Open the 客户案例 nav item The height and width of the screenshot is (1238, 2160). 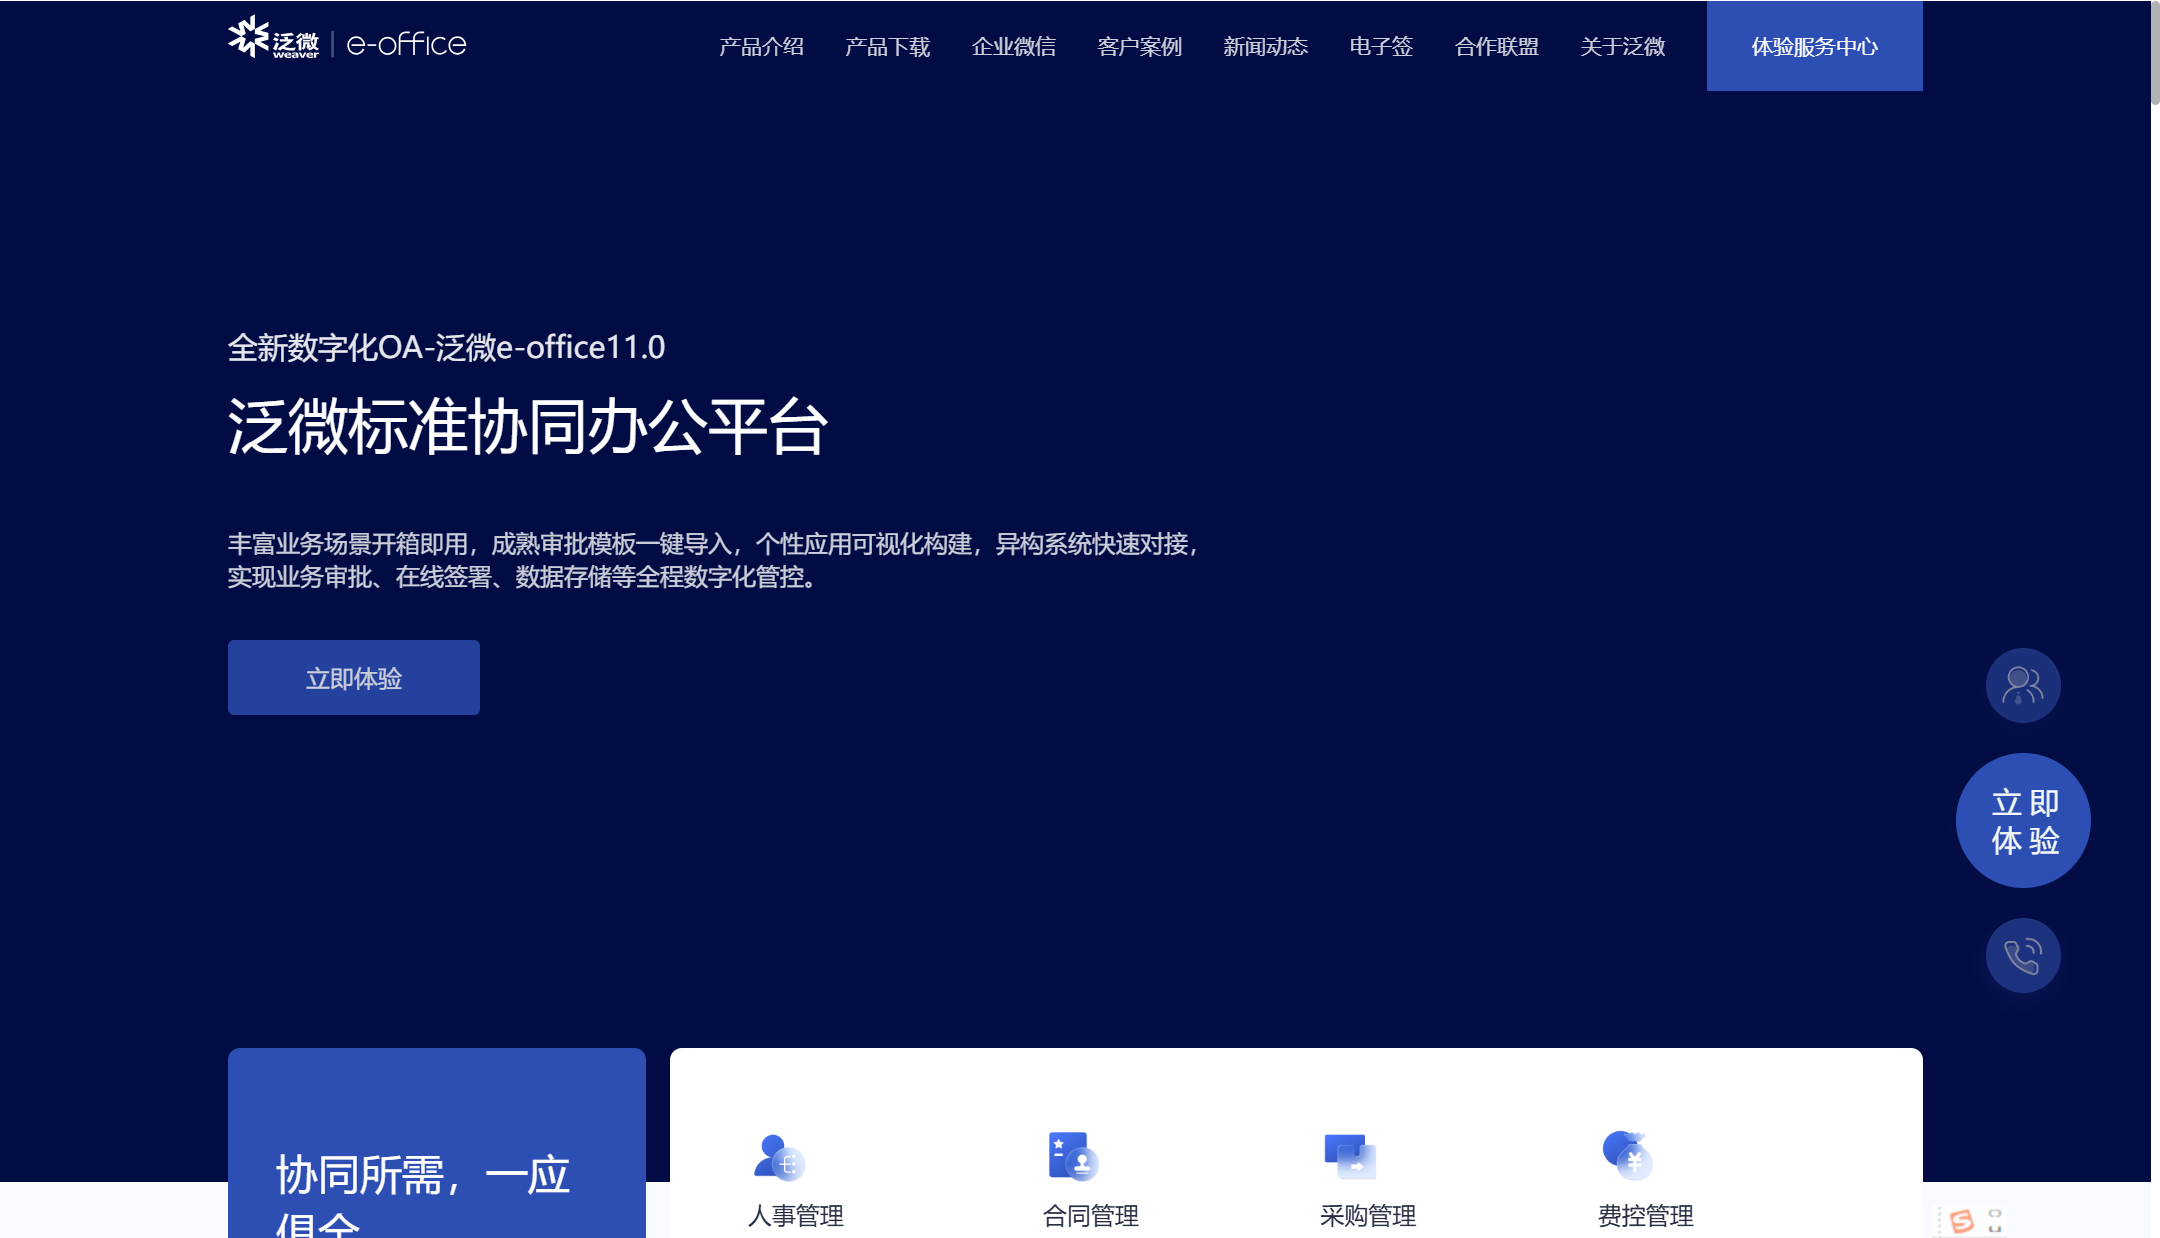click(1139, 47)
